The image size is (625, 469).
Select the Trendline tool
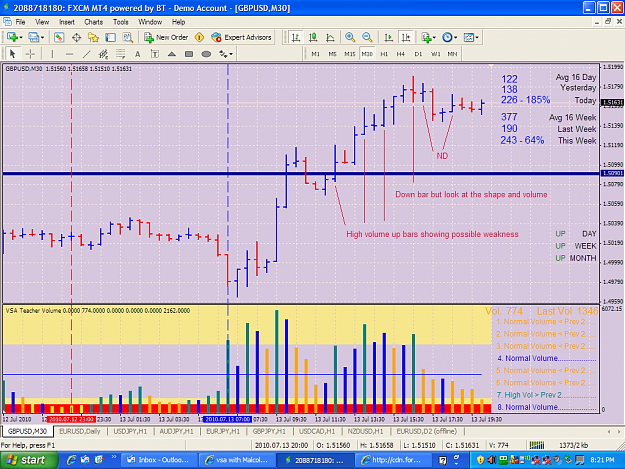tap(86, 54)
